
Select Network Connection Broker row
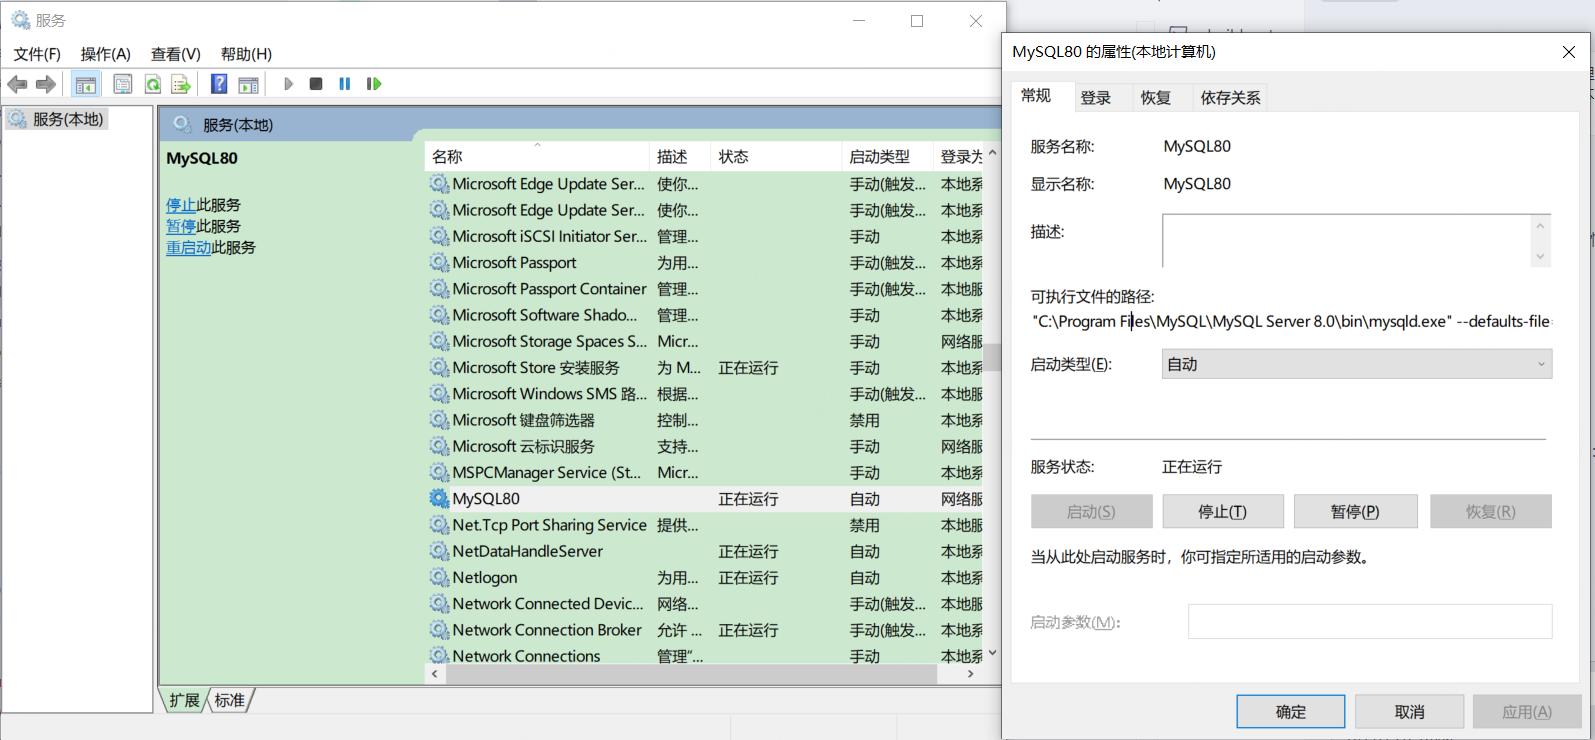(705, 630)
